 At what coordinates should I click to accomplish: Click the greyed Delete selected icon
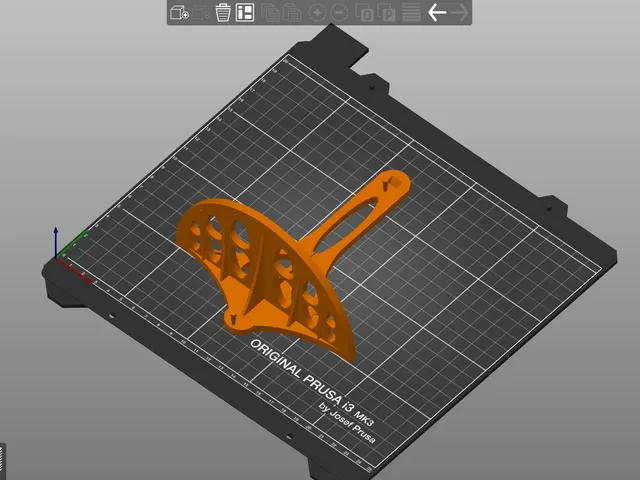click(x=201, y=13)
